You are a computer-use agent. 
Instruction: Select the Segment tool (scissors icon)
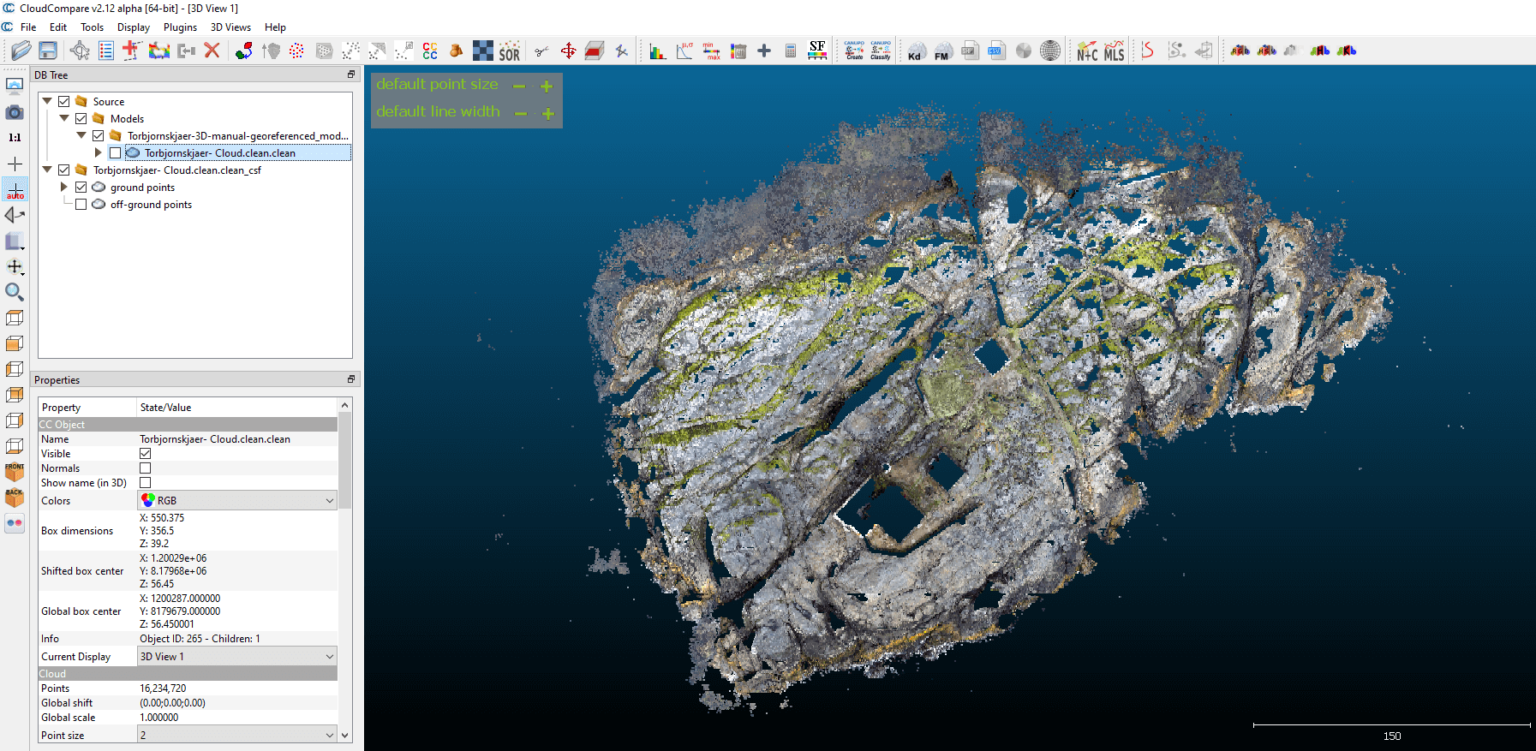tap(539, 50)
